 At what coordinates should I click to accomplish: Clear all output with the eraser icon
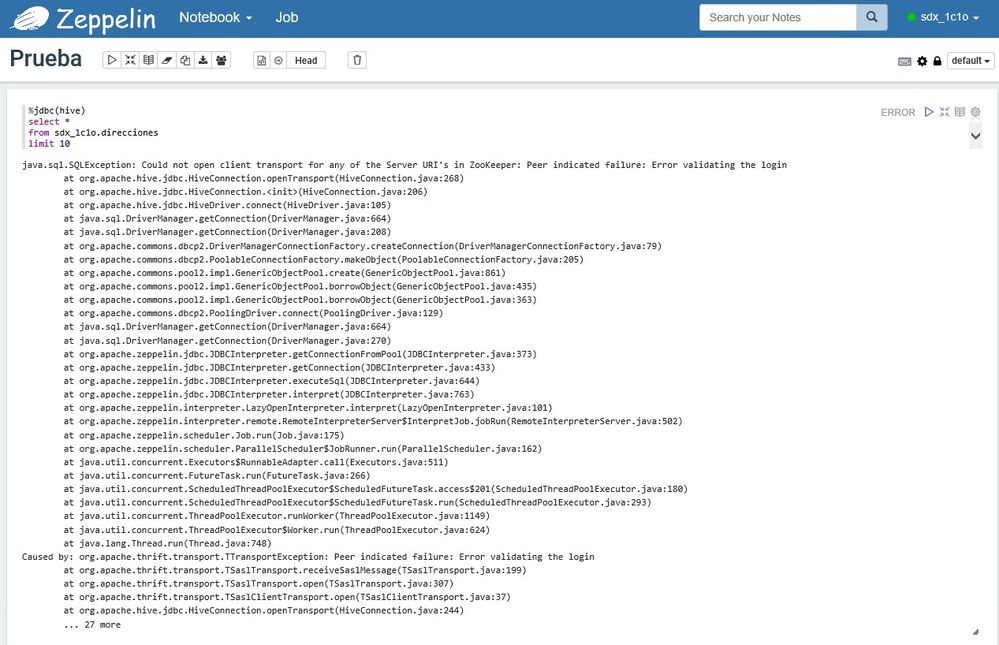tap(167, 60)
